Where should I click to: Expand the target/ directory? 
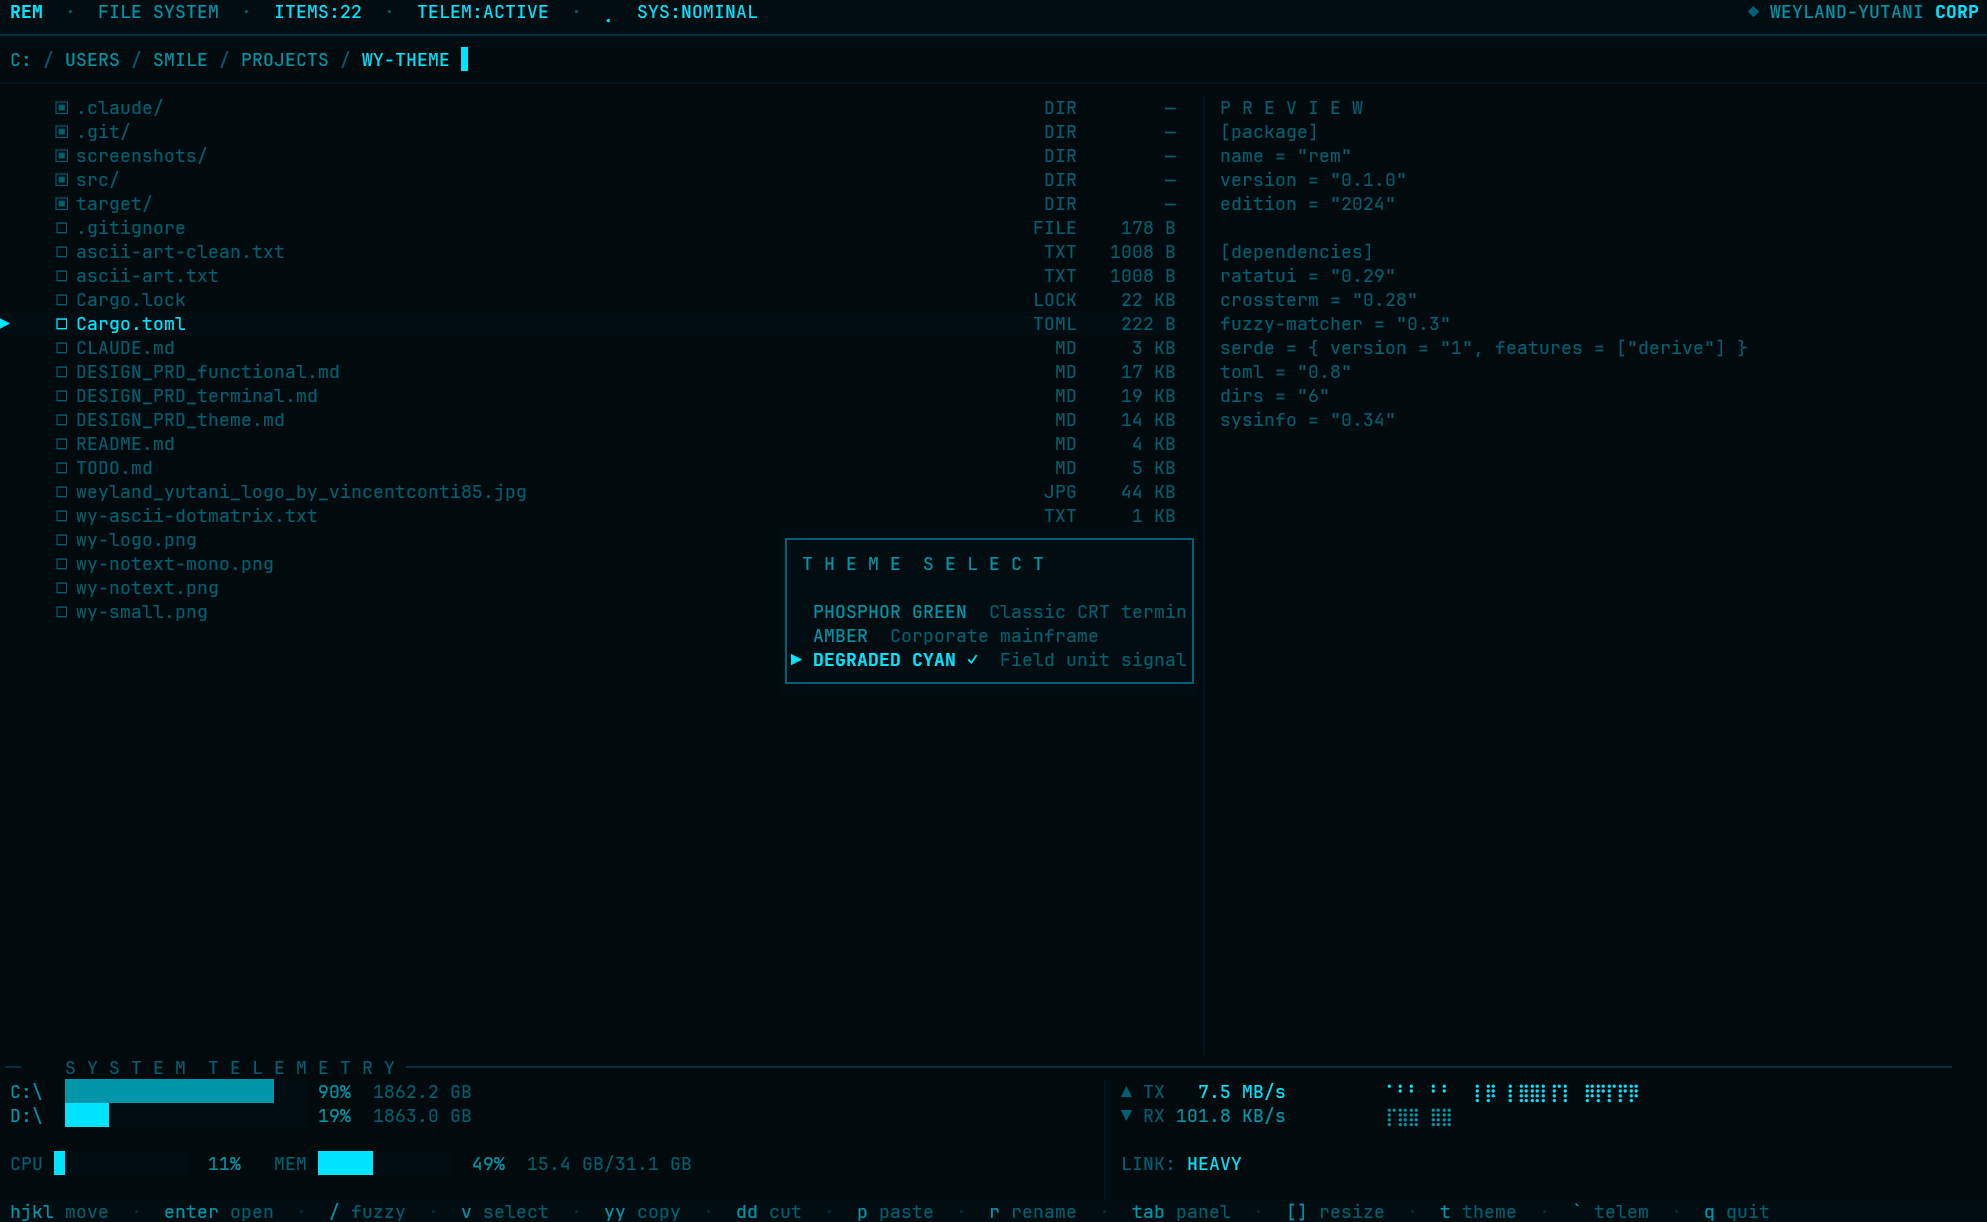click(x=61, y=203)
